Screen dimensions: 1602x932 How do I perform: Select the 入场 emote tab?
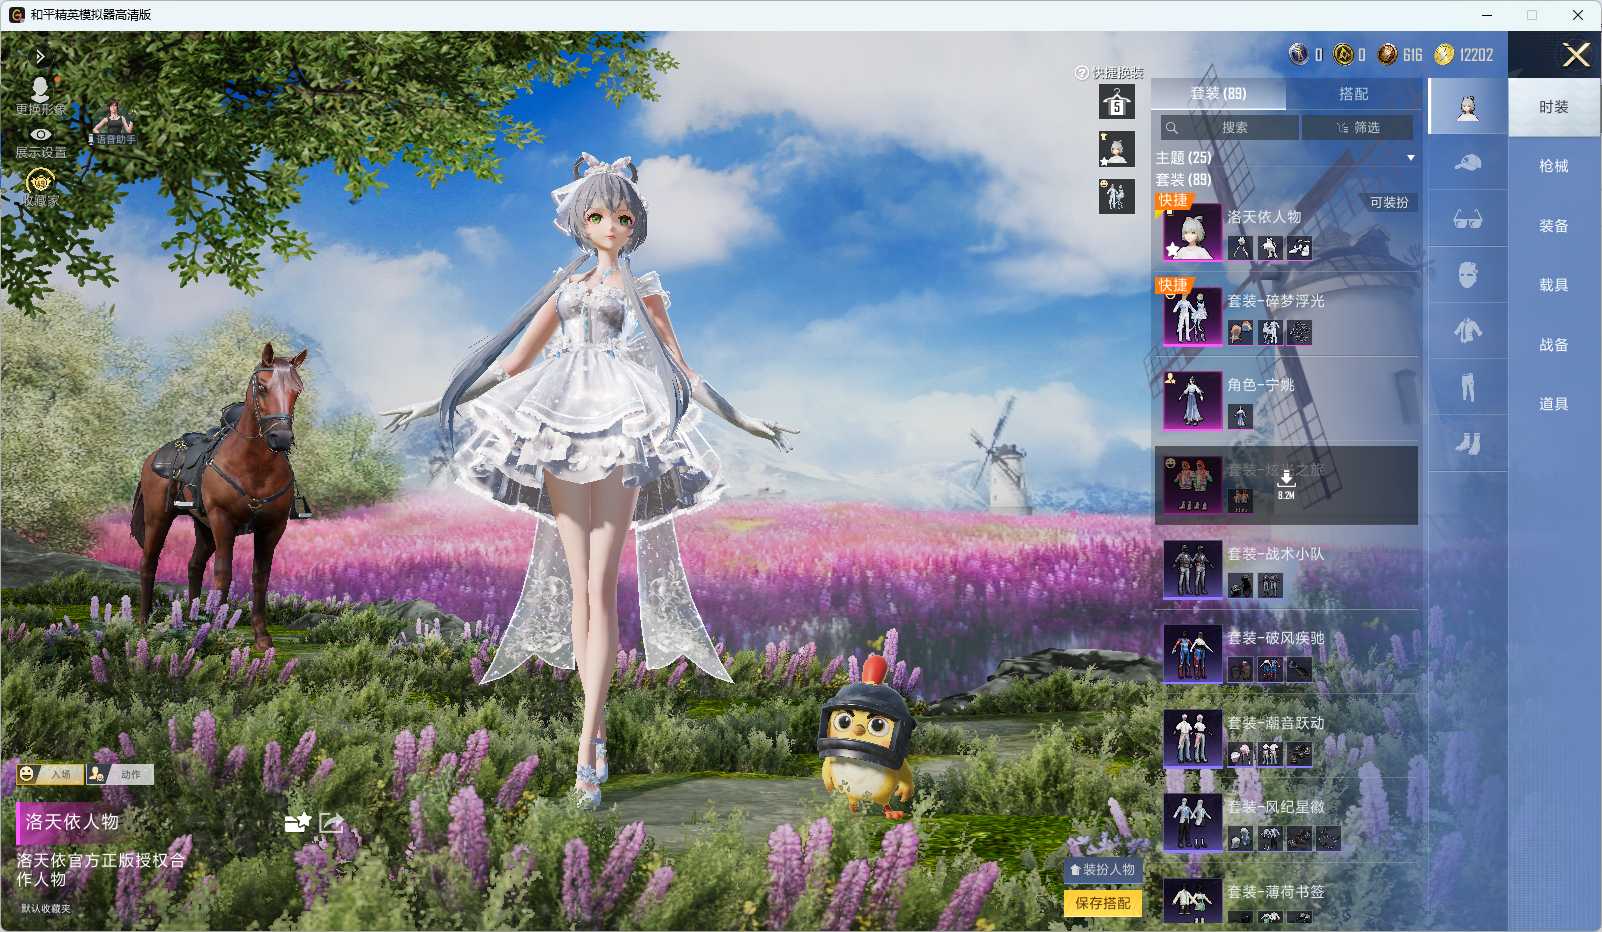point(49,774)
